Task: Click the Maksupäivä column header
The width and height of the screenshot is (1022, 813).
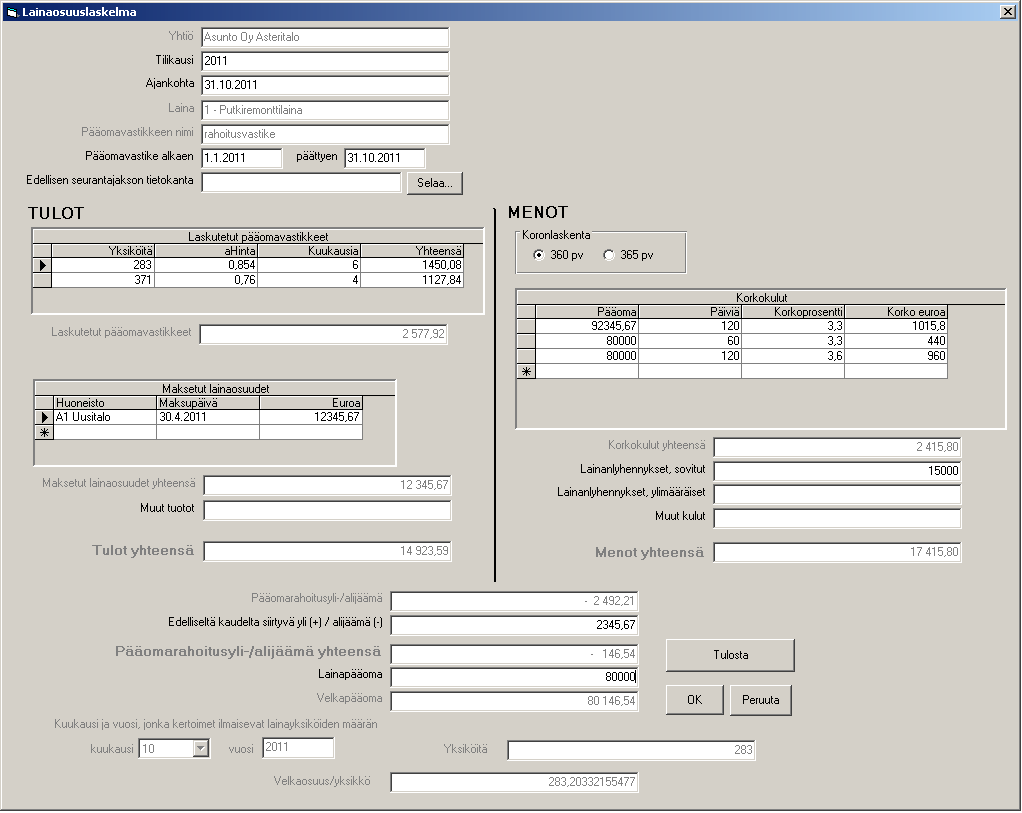Action: [x=208, y=403]
